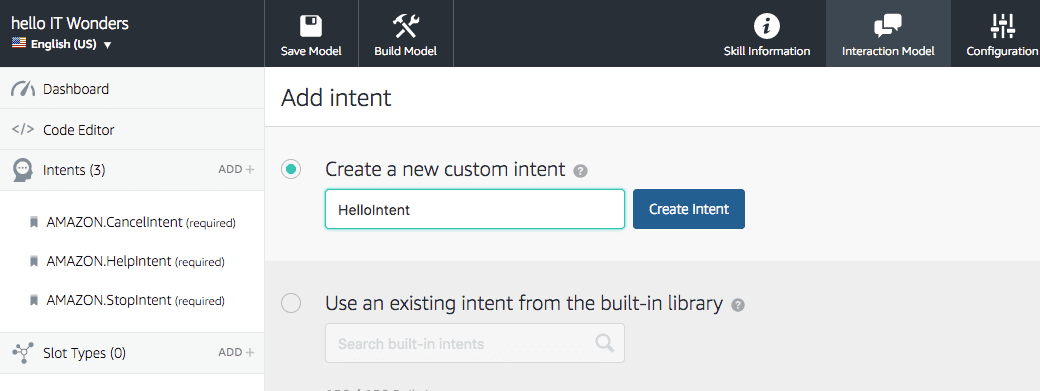Open Dashboard in the sidebar

(132, 88)
